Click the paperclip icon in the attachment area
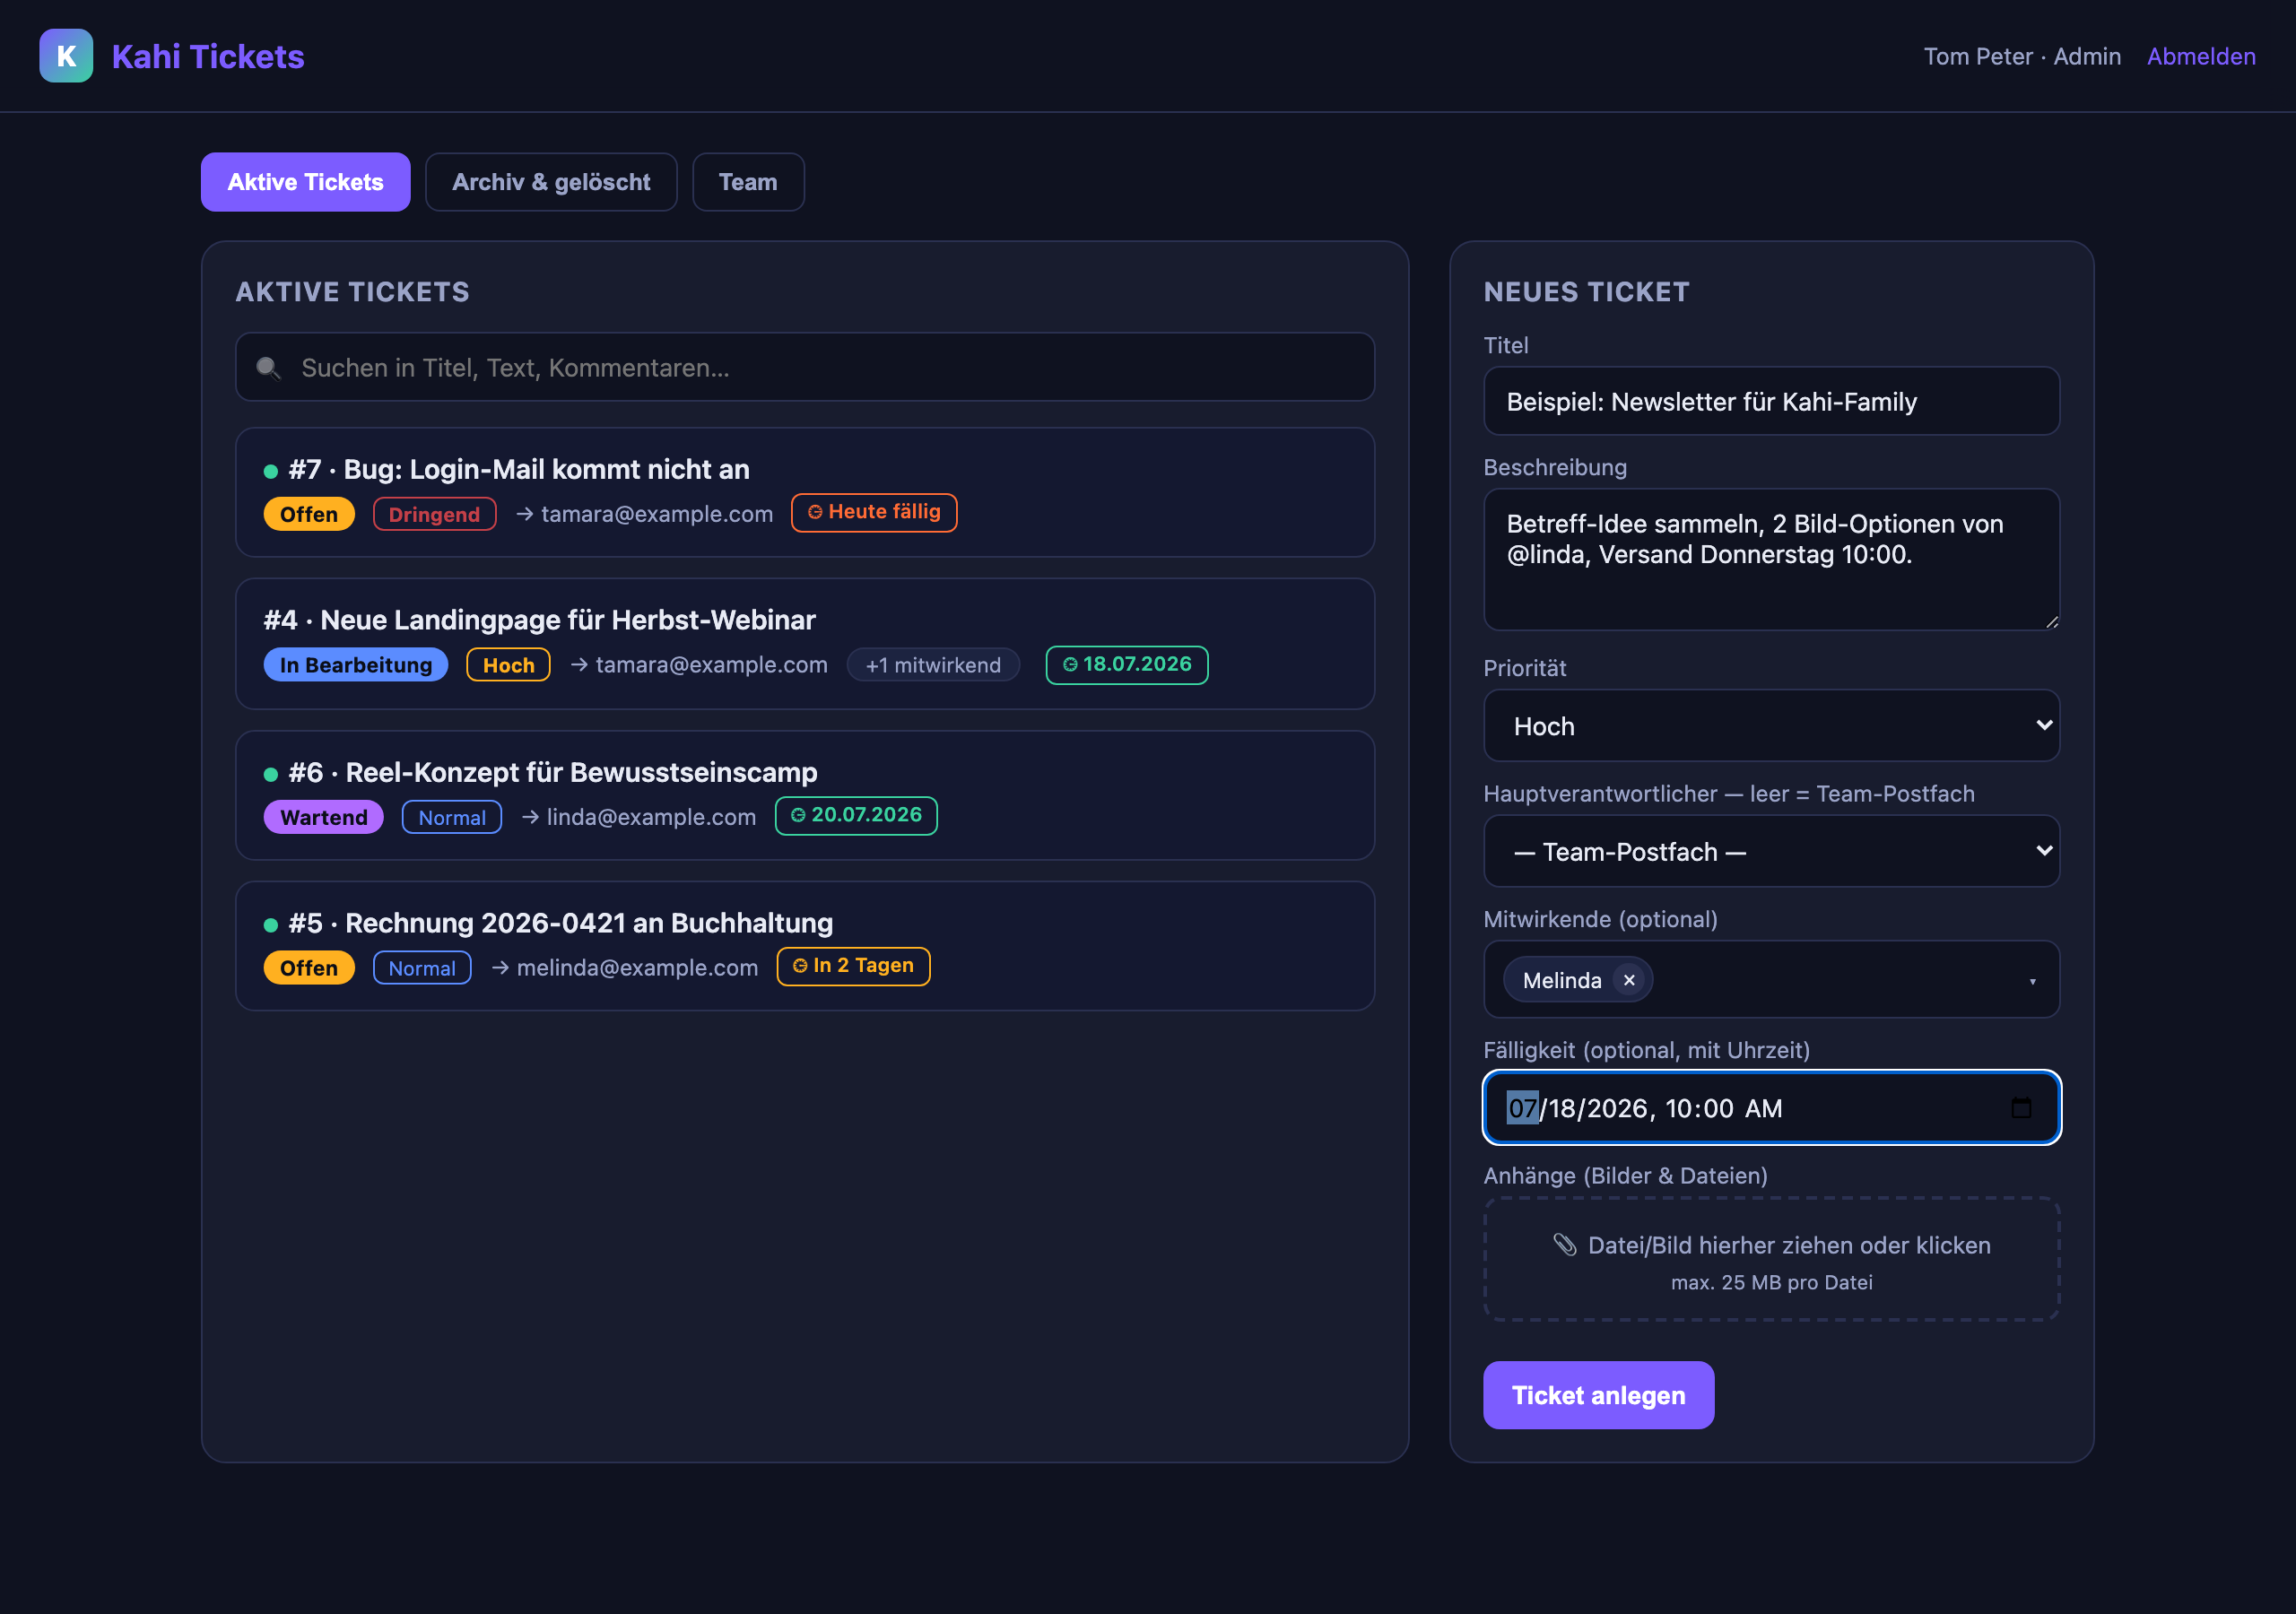The width and height of the screenshot is (2296, 1614). pos(1565,1245)
